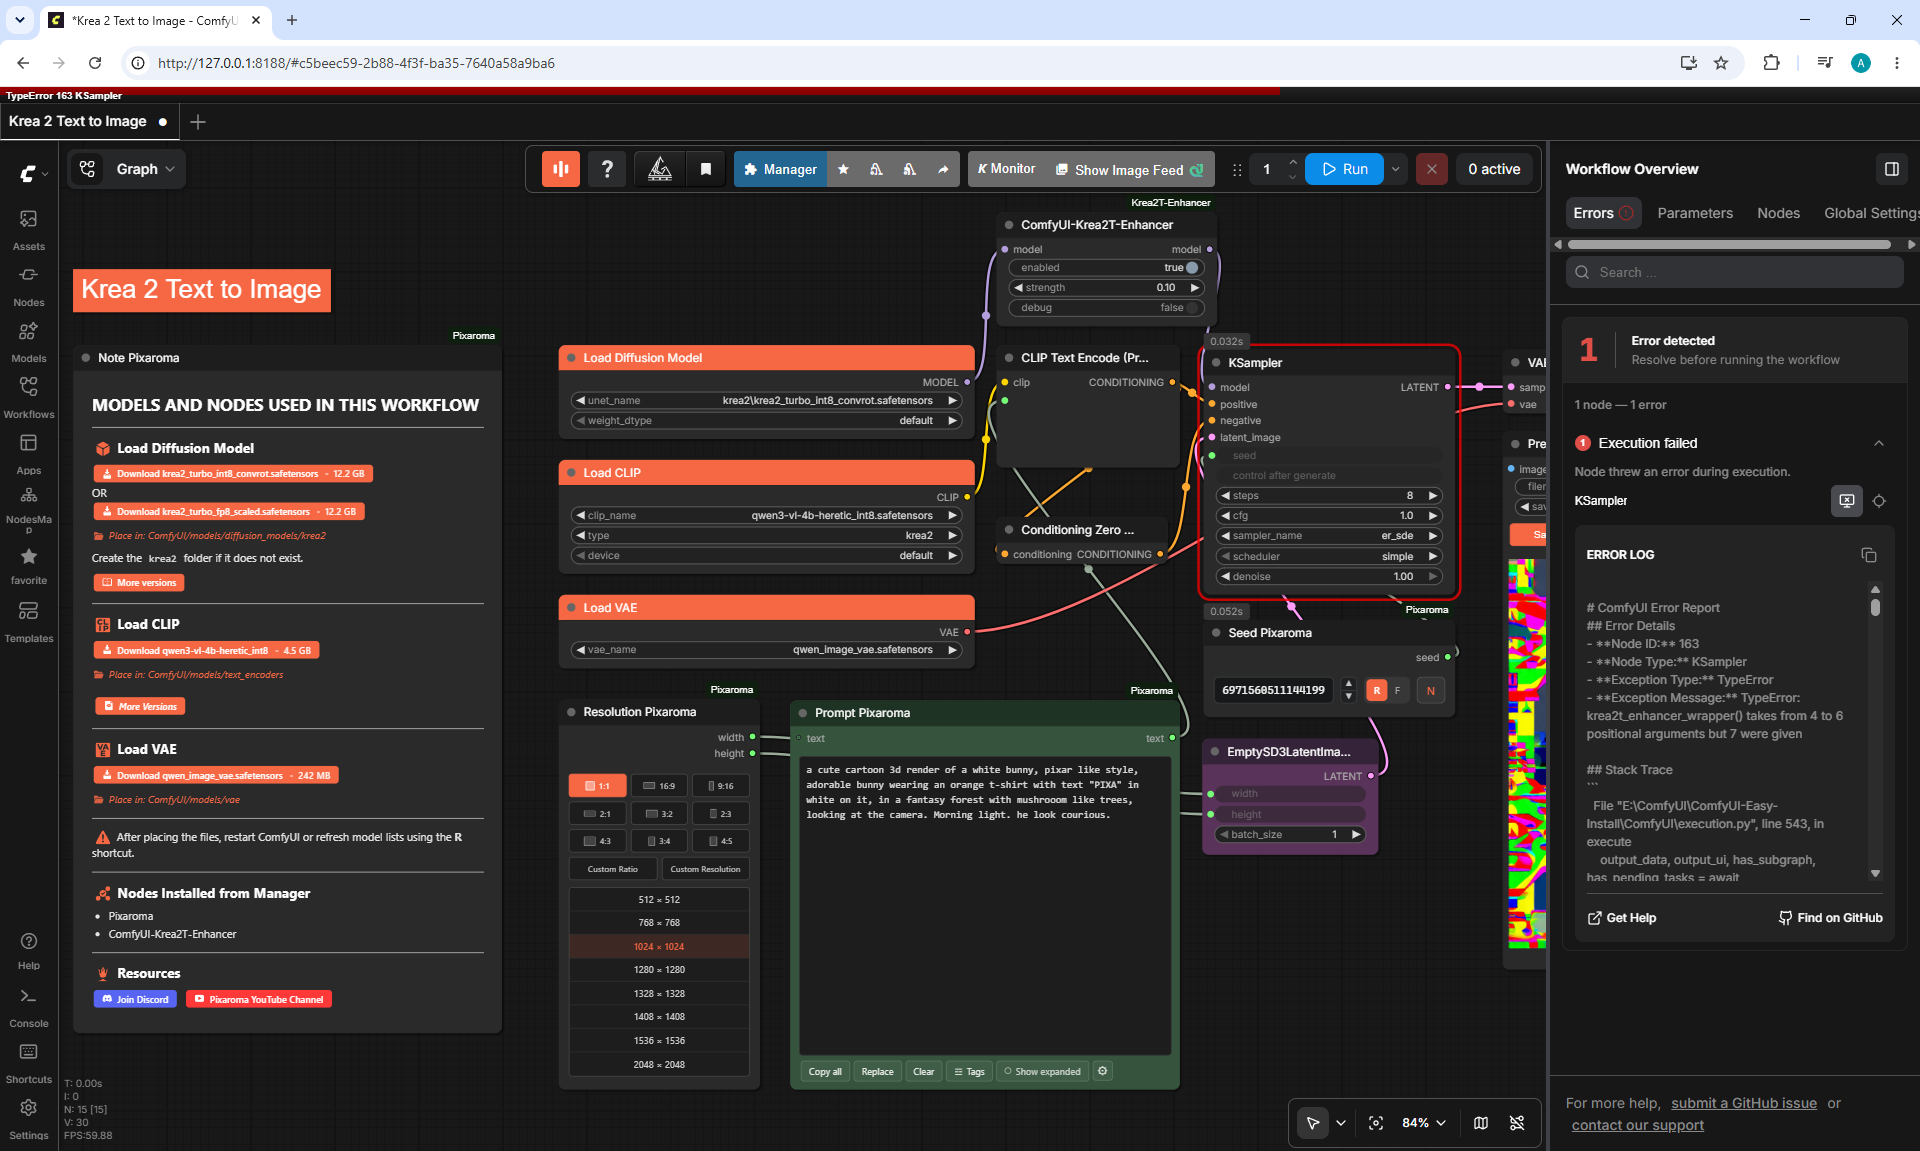Cancel the current run with the red X
Screen dimensions: 1920x1151
point(1432,169)
